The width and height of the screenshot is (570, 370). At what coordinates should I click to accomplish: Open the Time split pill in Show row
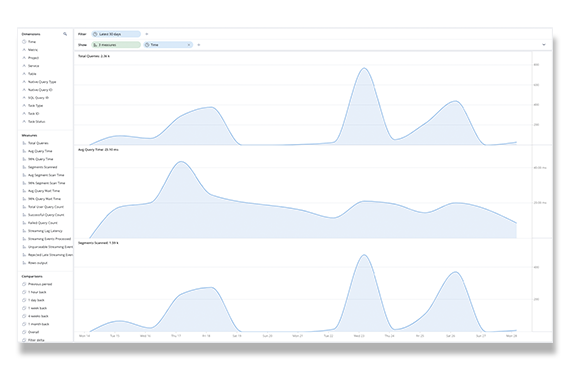168,45
